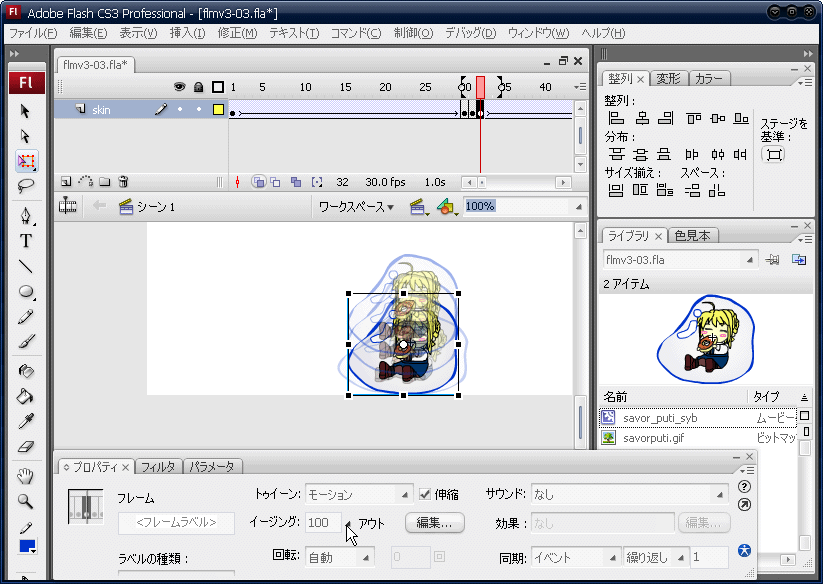This screenshot has height=584, width=823.
Task: Click the Center Frame icon in timeline
Action: pos(238,182)
